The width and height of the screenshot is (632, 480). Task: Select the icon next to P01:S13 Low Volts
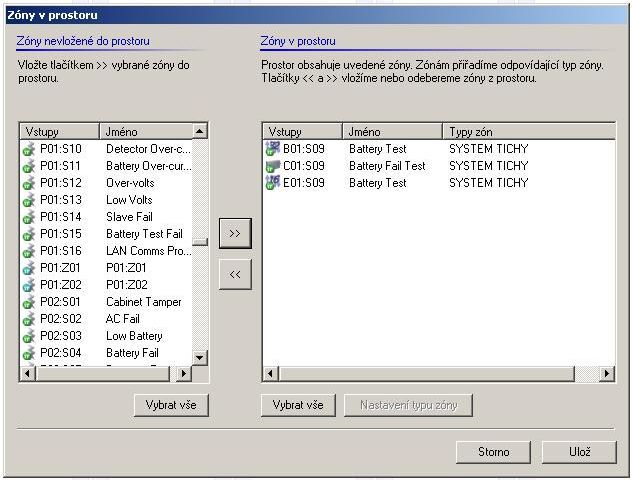click(x=28, y=200)
